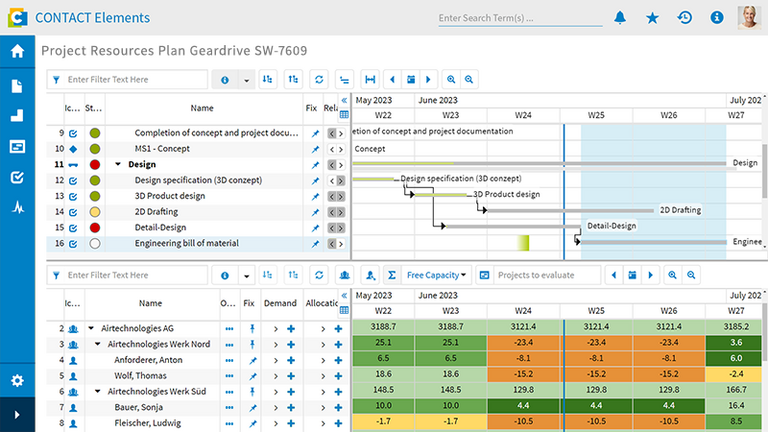Open the tasks checkmark sidebar icon
The image size is (768, 432).
point(17,177)
